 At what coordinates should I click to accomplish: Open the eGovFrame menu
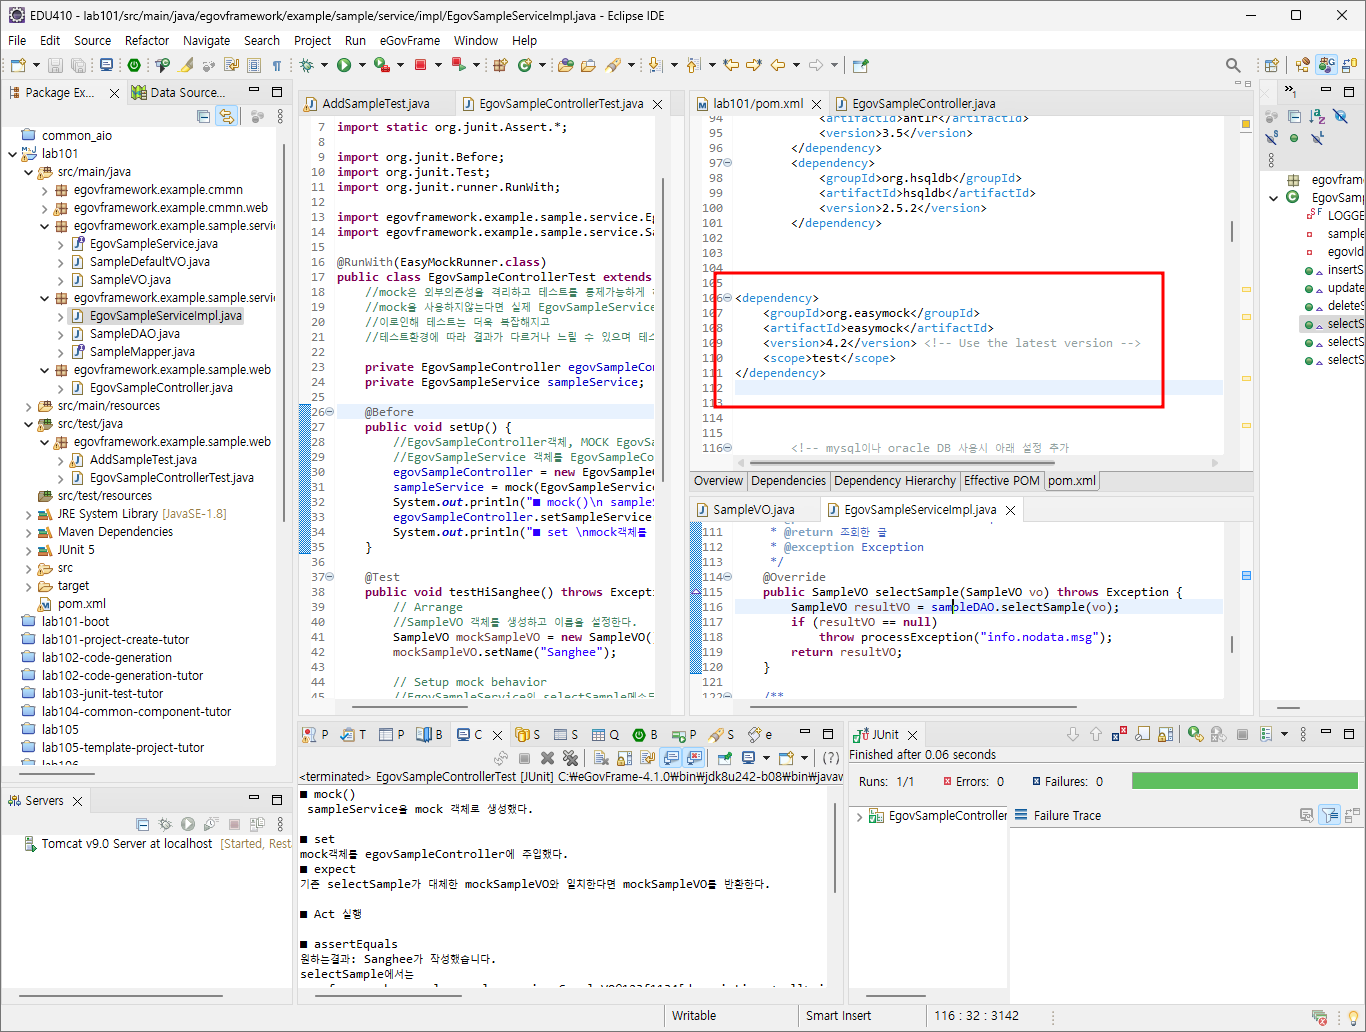(409, 40)
